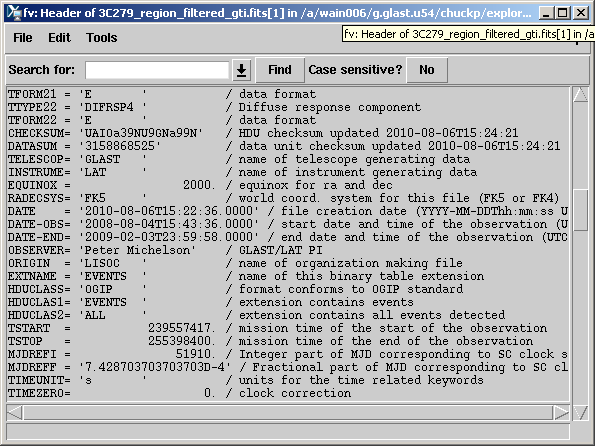
Task: Maximize the fv header window
Action: click(562, 14)
